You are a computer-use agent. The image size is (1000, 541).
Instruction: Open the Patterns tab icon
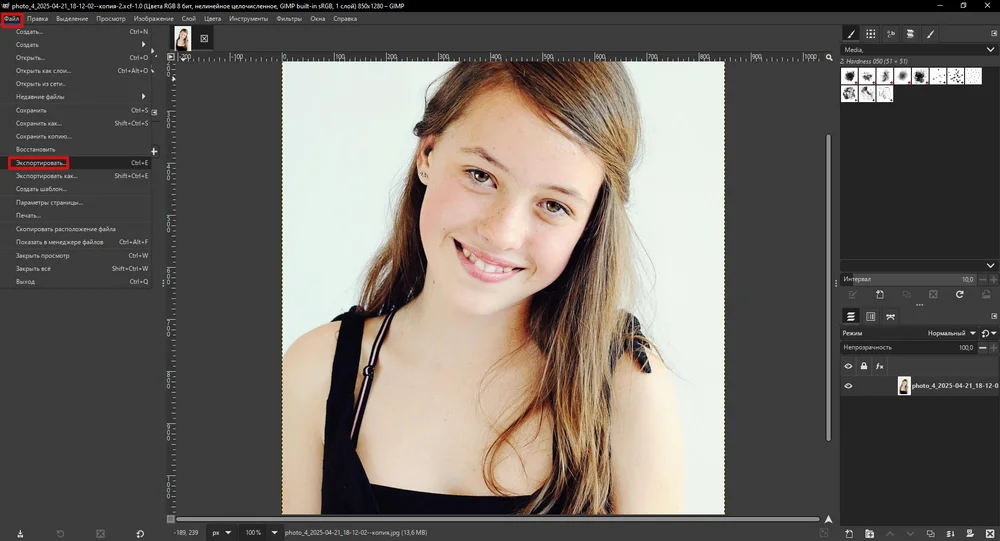pyautogui.click(x=871, y=34)
